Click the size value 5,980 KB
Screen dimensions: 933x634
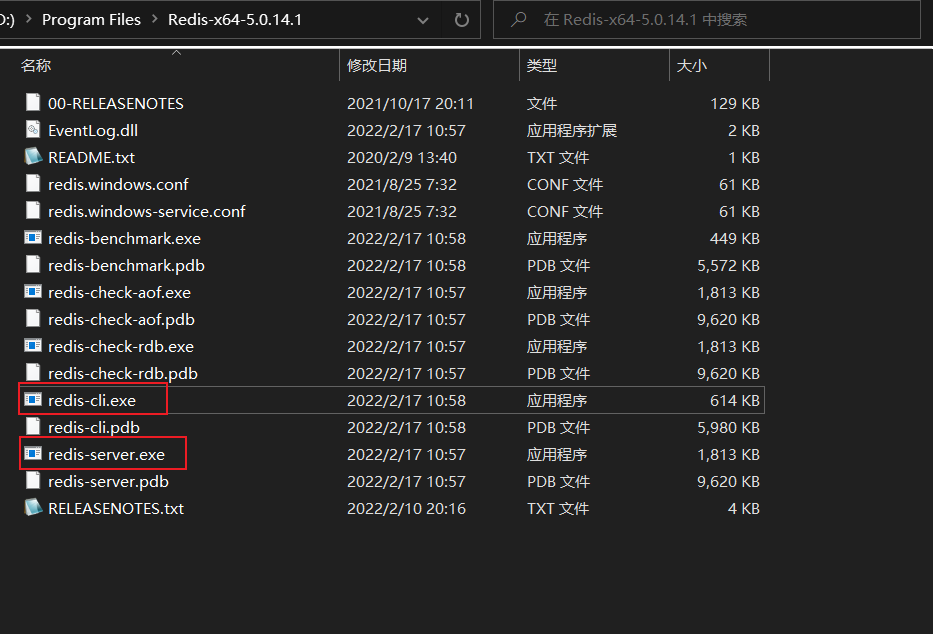(x=728, y=427)
